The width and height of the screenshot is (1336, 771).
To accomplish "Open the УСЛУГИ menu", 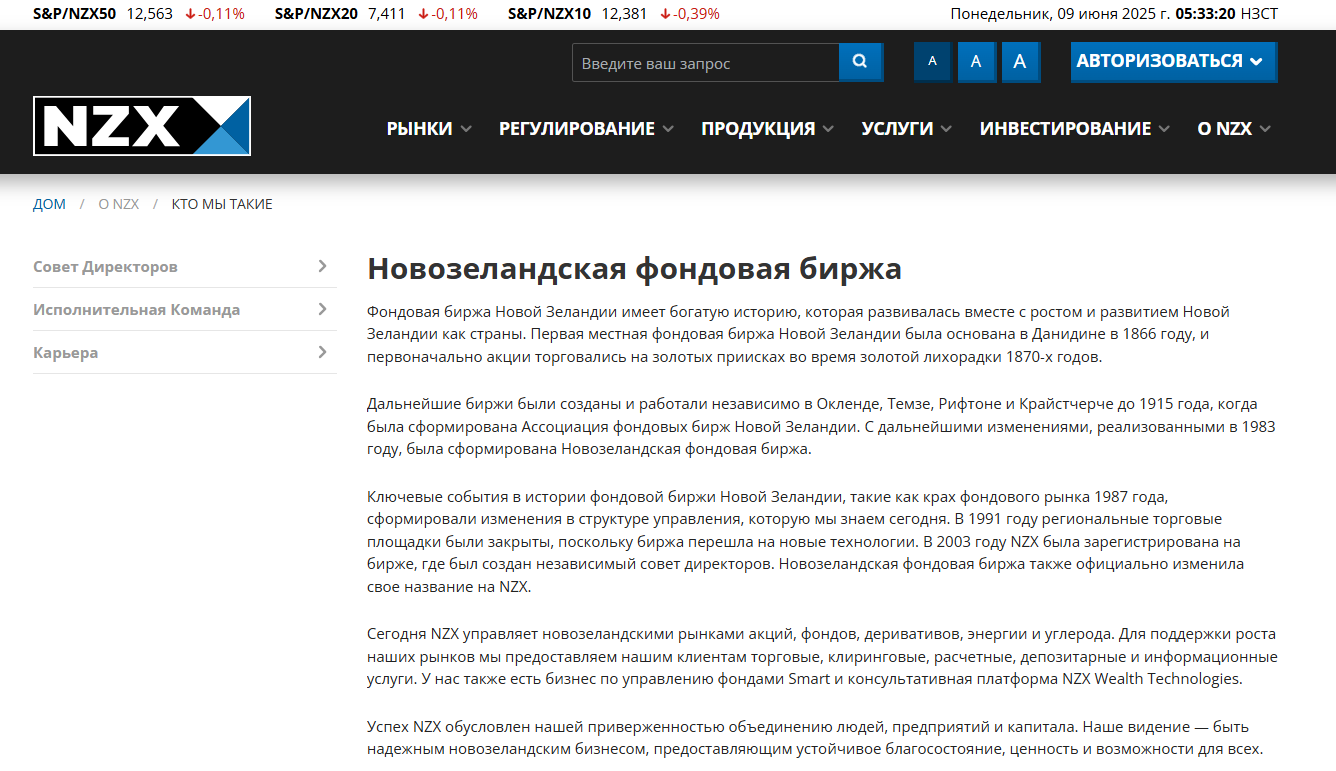I will point(906,128).
